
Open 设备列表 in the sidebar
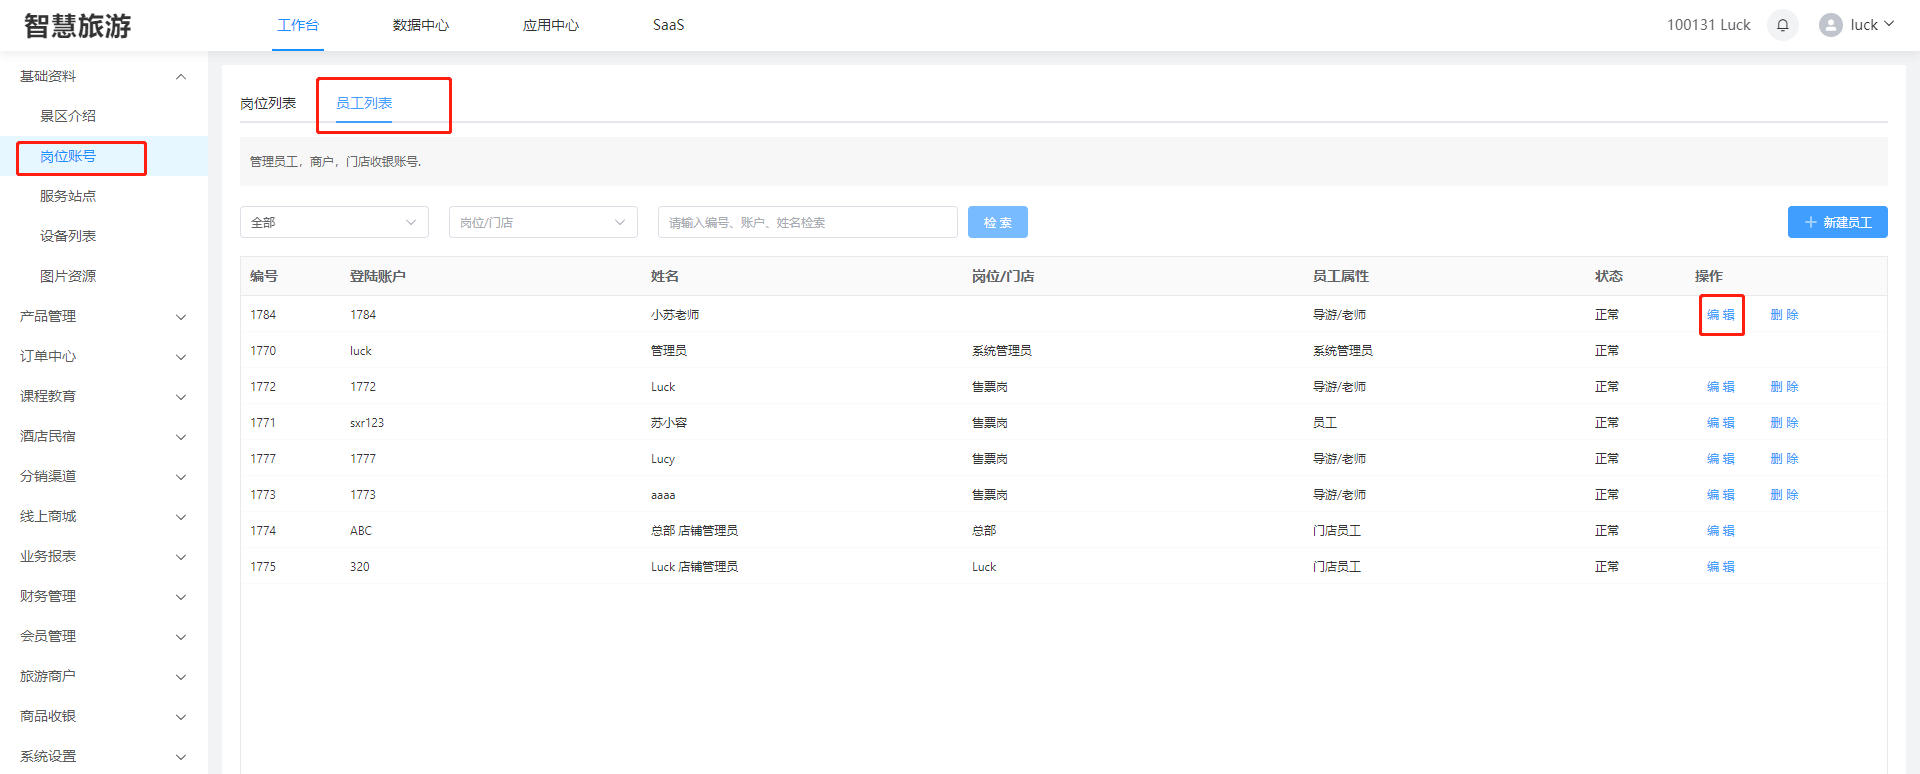(68, 236)
